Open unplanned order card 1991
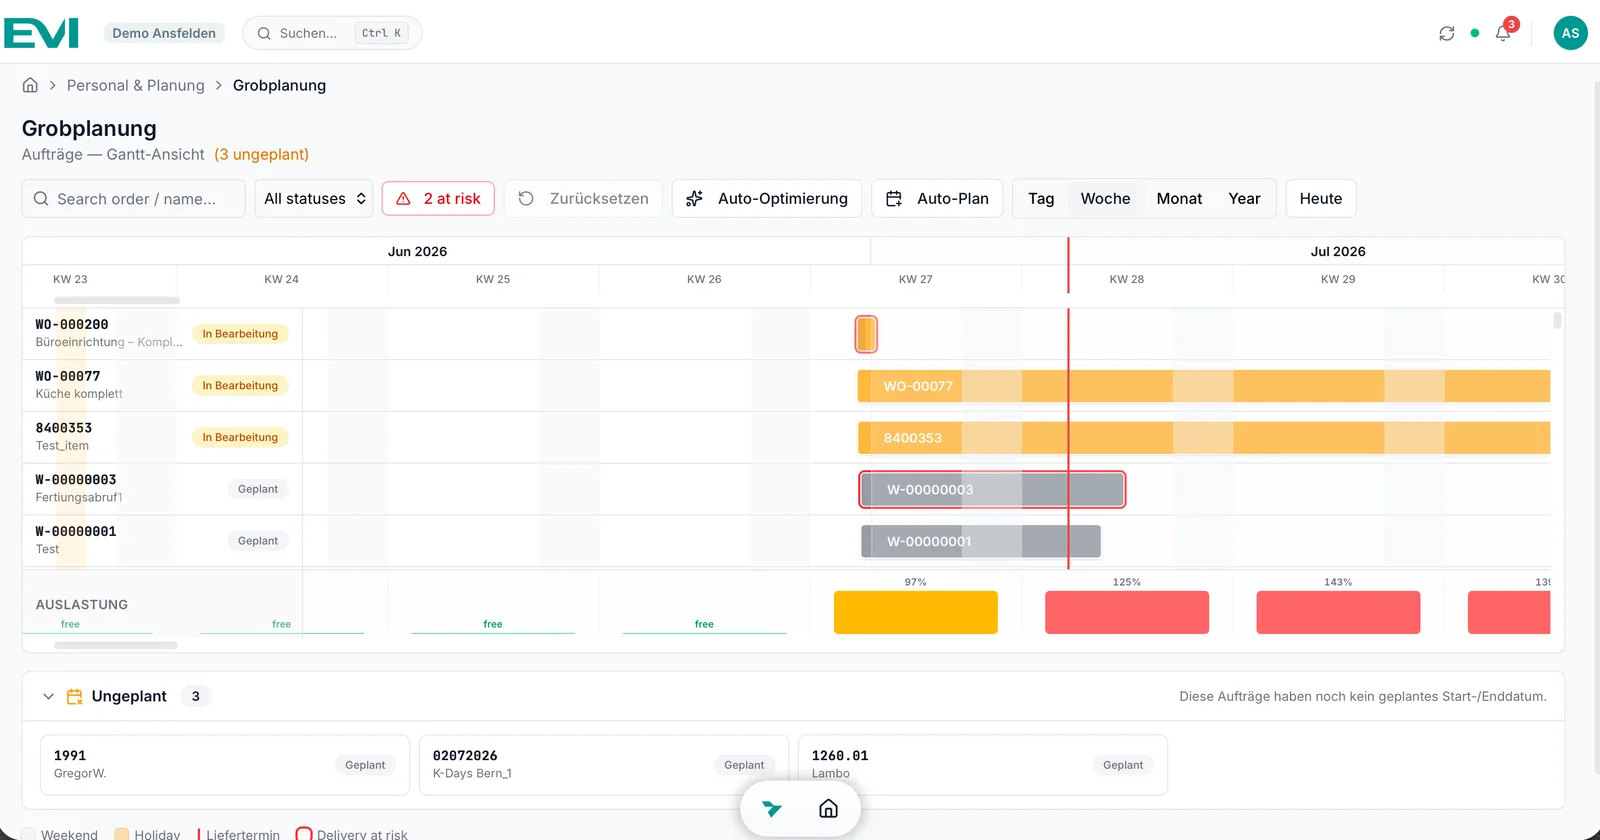Screen dimensions: 1600x840 [x=225, y=765]
